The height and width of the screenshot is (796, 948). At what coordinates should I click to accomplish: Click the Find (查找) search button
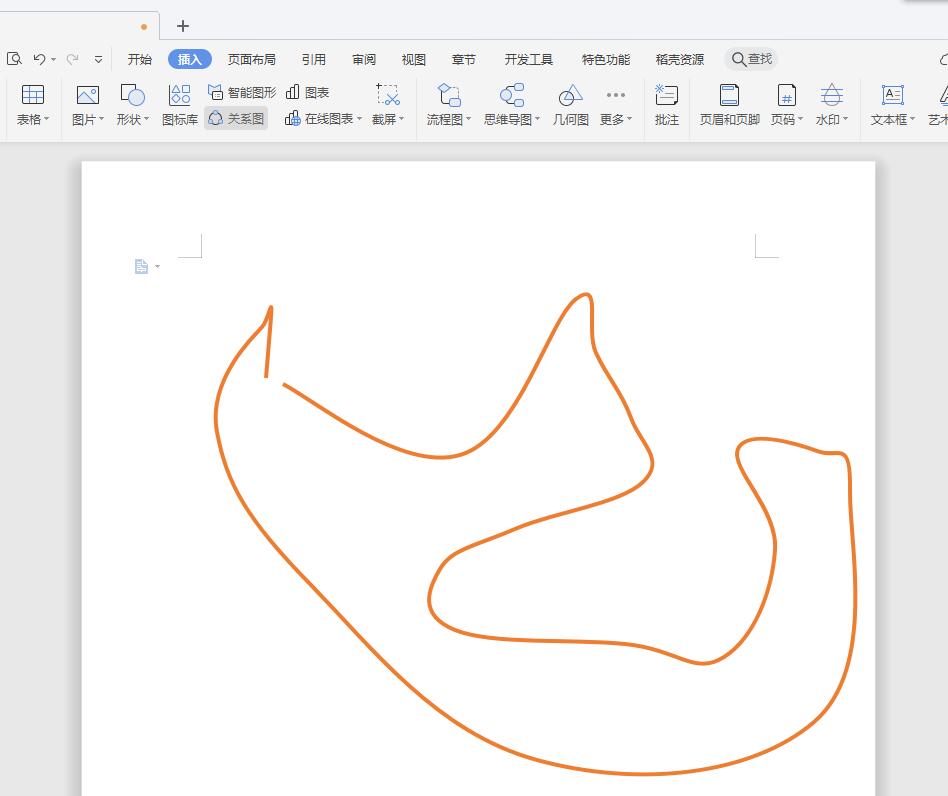752,59
